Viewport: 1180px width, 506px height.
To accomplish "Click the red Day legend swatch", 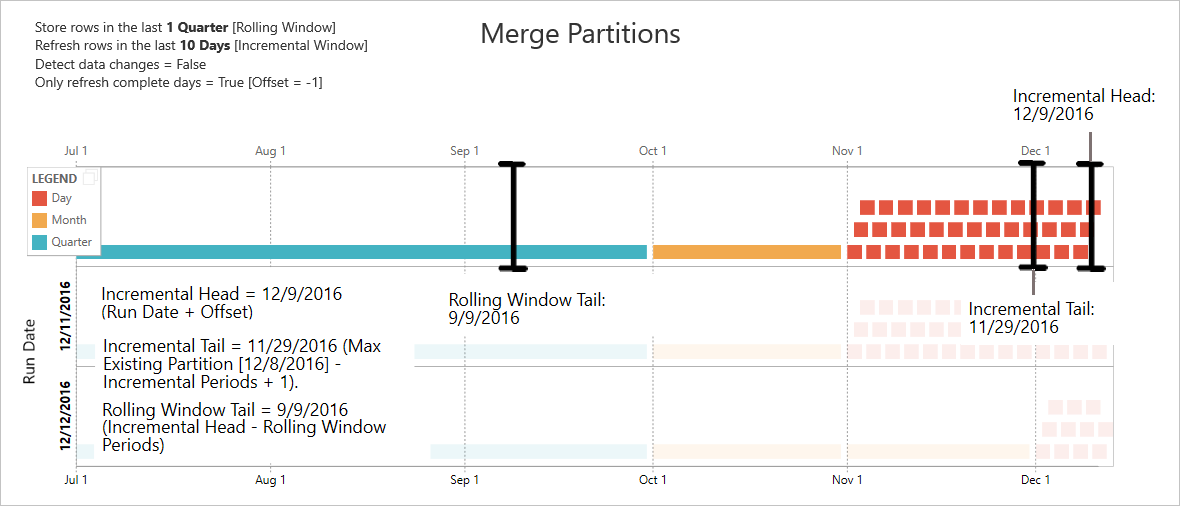I will (x=40, y=198).
